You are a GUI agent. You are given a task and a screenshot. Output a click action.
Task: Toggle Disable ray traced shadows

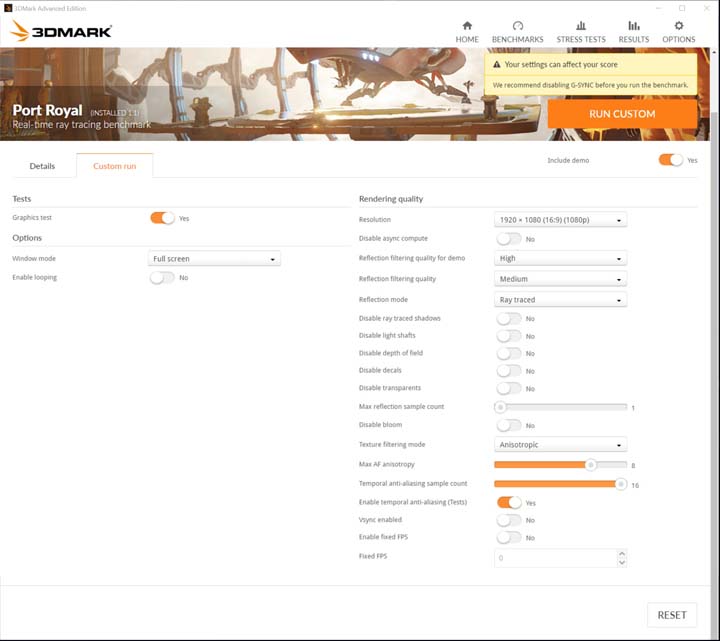[x=509, y=318]
